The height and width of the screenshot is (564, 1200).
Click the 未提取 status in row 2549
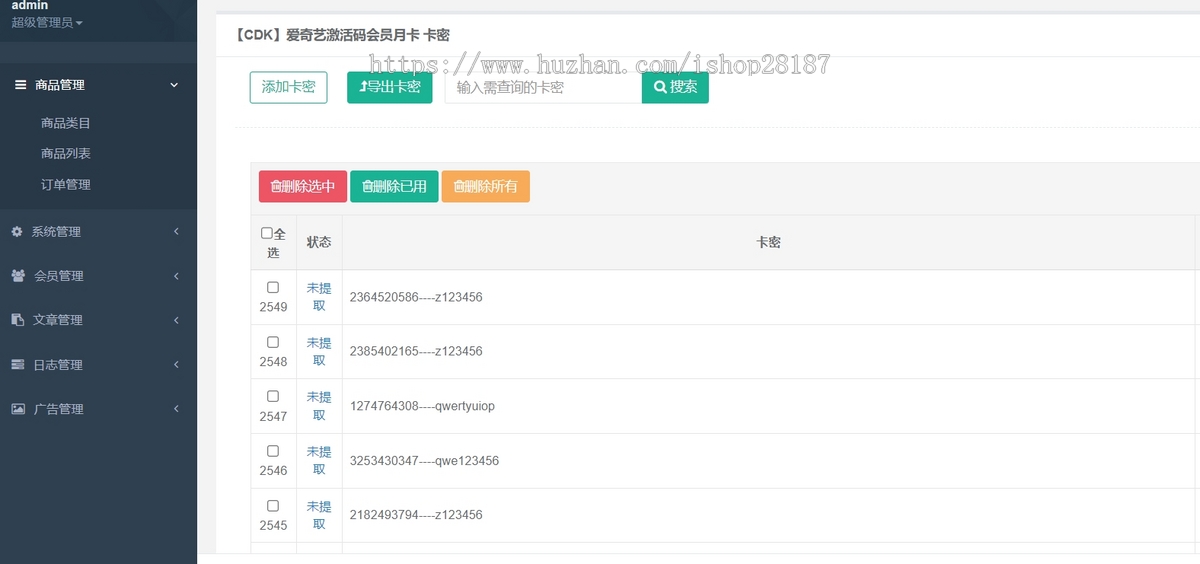click(x=319, y=297)
